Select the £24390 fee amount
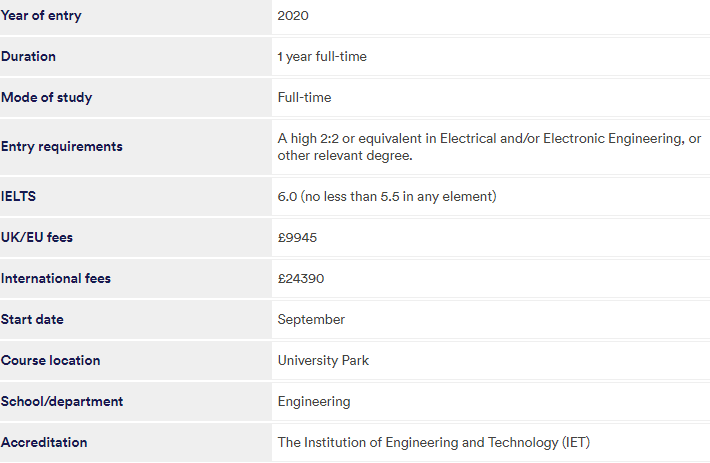Image resolution: width=710 pixels, height=463 pixels. pyautogui.click(x=301, y=278)
